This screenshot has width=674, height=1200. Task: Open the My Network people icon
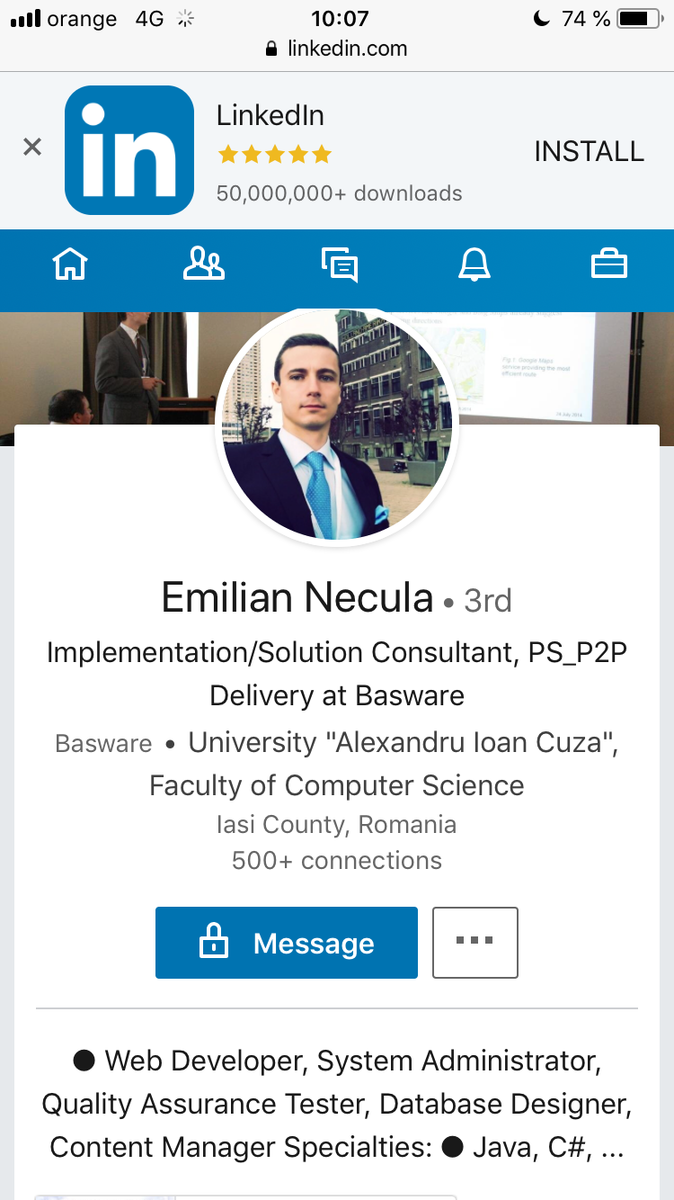204,265
